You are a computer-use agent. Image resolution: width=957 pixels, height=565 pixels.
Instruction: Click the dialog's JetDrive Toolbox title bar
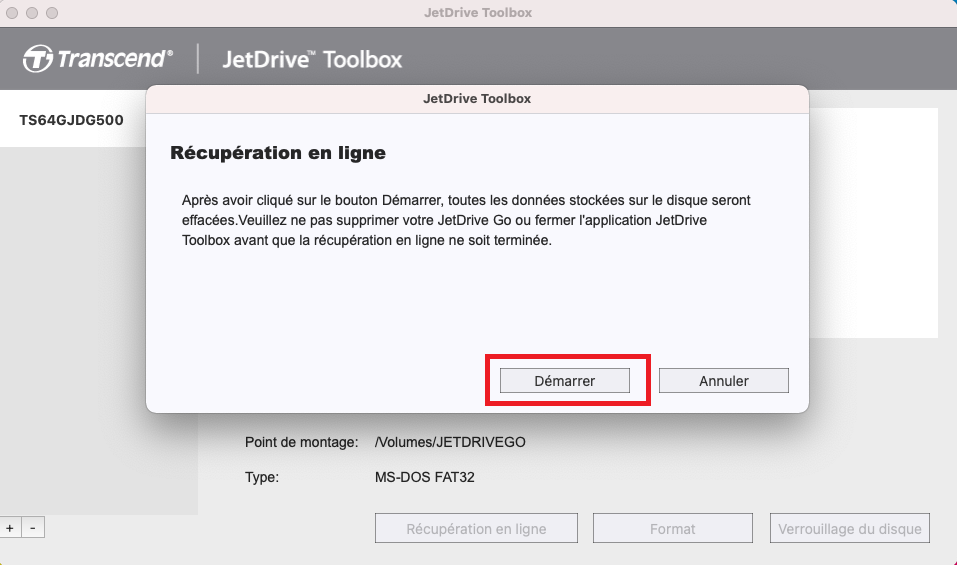tap(477, 99)
